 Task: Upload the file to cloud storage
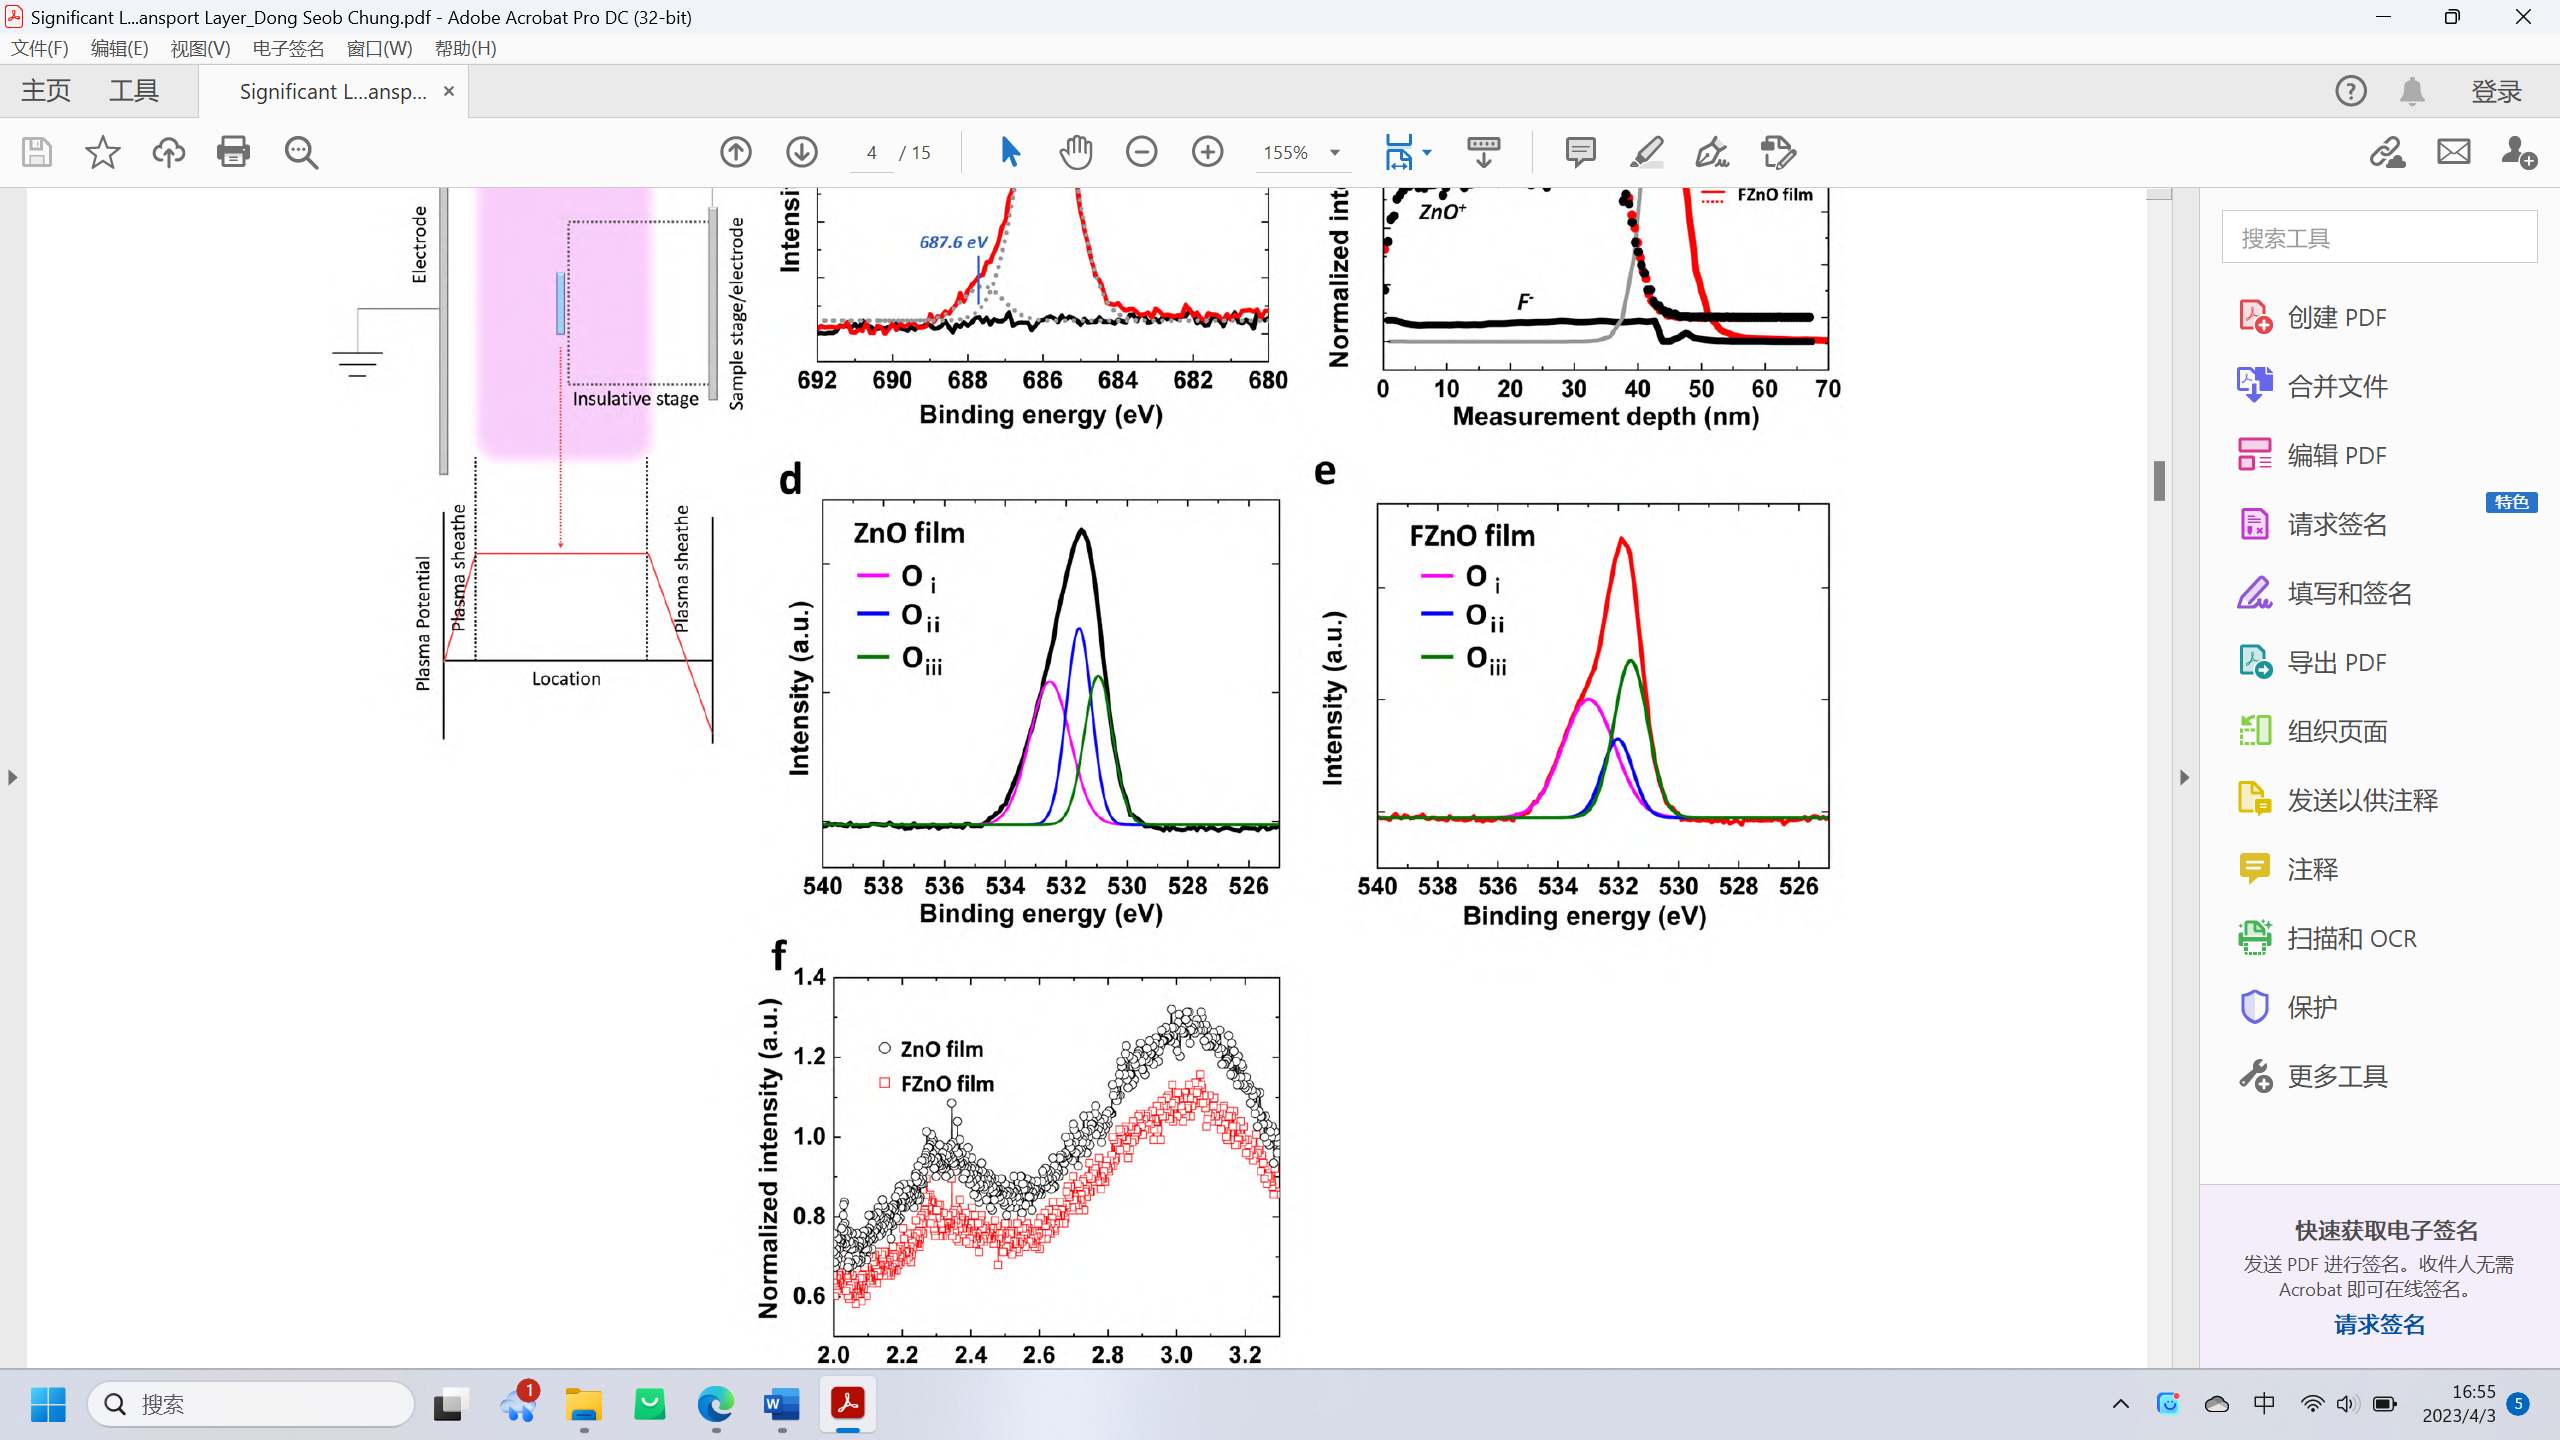tap(168, 152)
